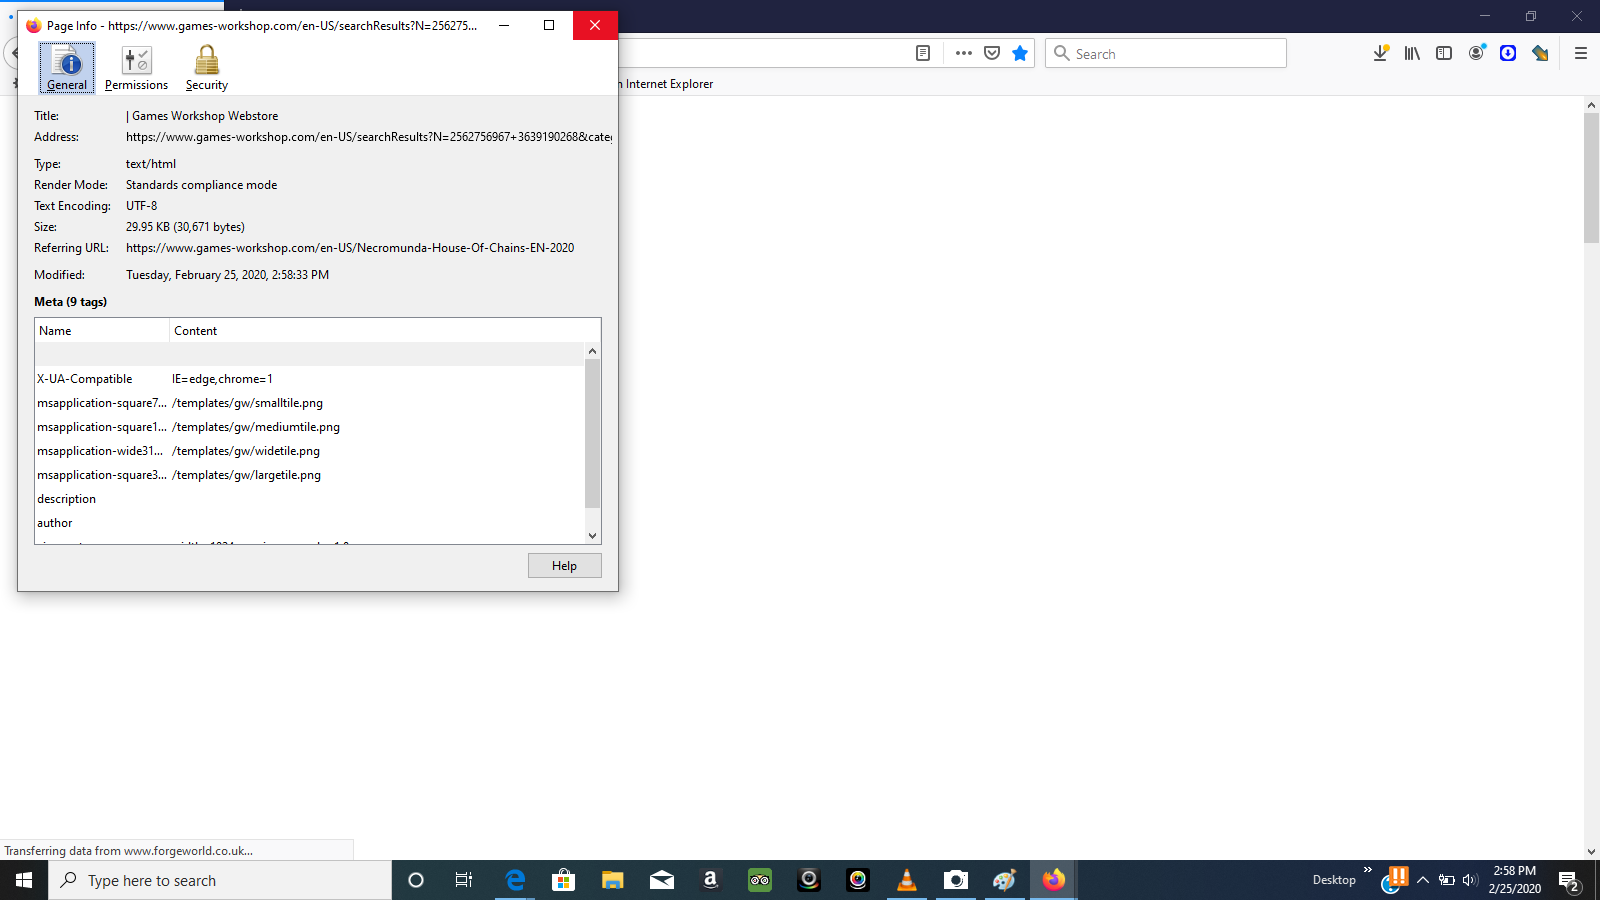Click the Name column header in Meta table
Image resolution: width=1600 pixels, height=900 pixels.
pos(102,331)
